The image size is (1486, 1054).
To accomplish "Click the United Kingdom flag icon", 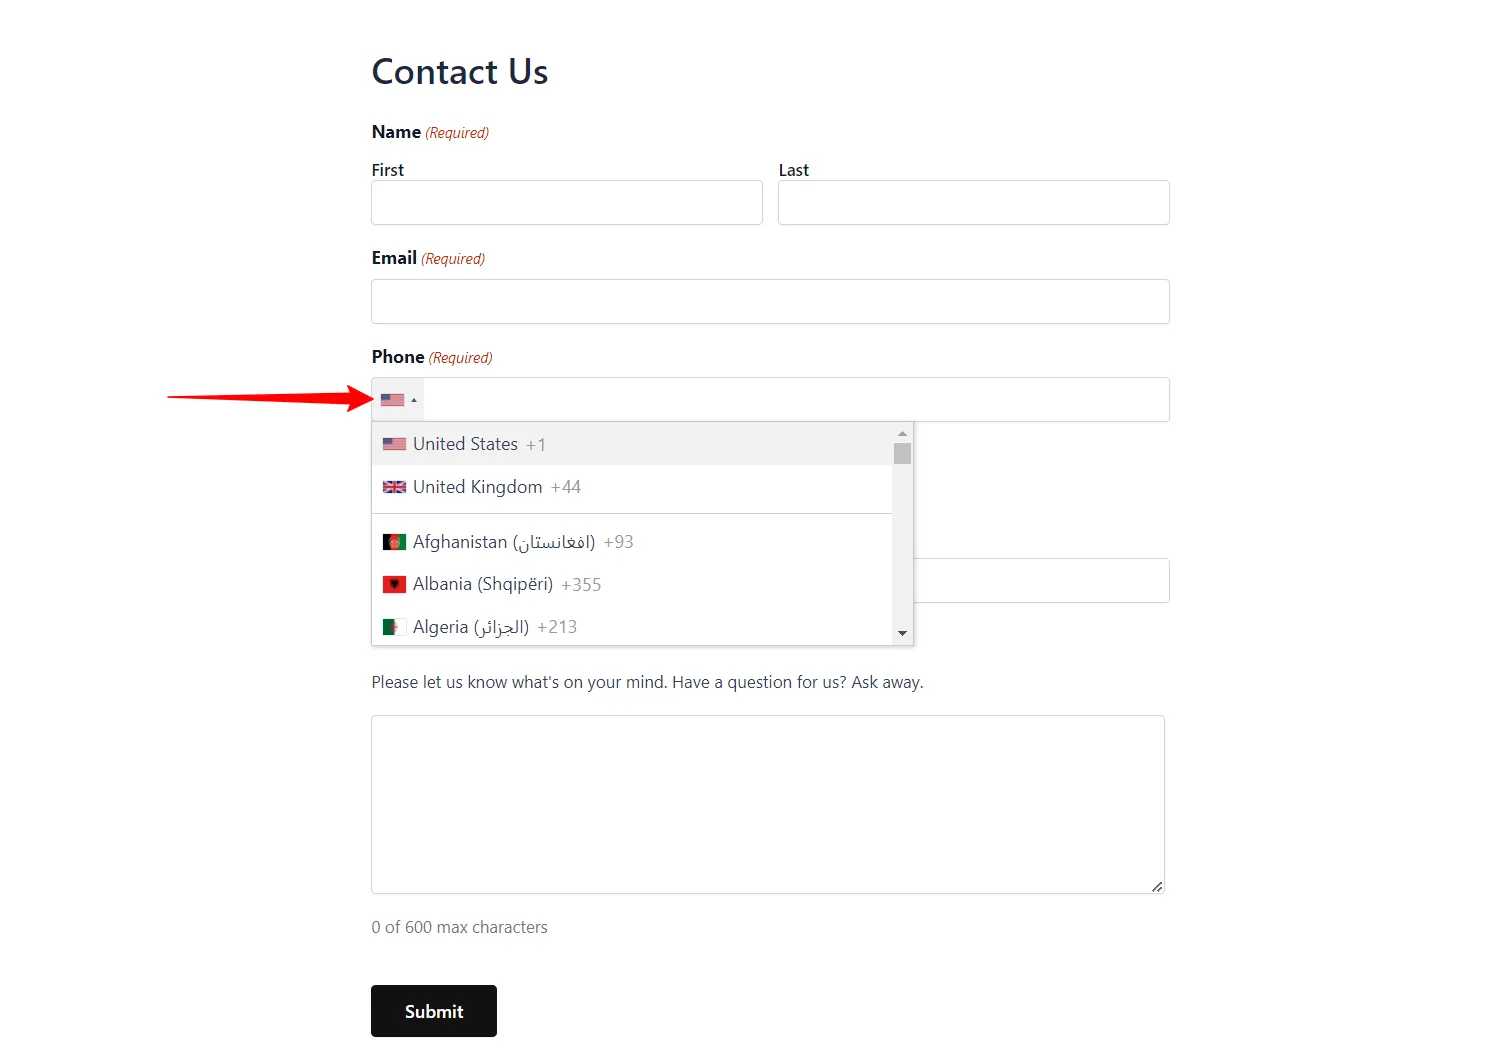I will pos(394,487).
